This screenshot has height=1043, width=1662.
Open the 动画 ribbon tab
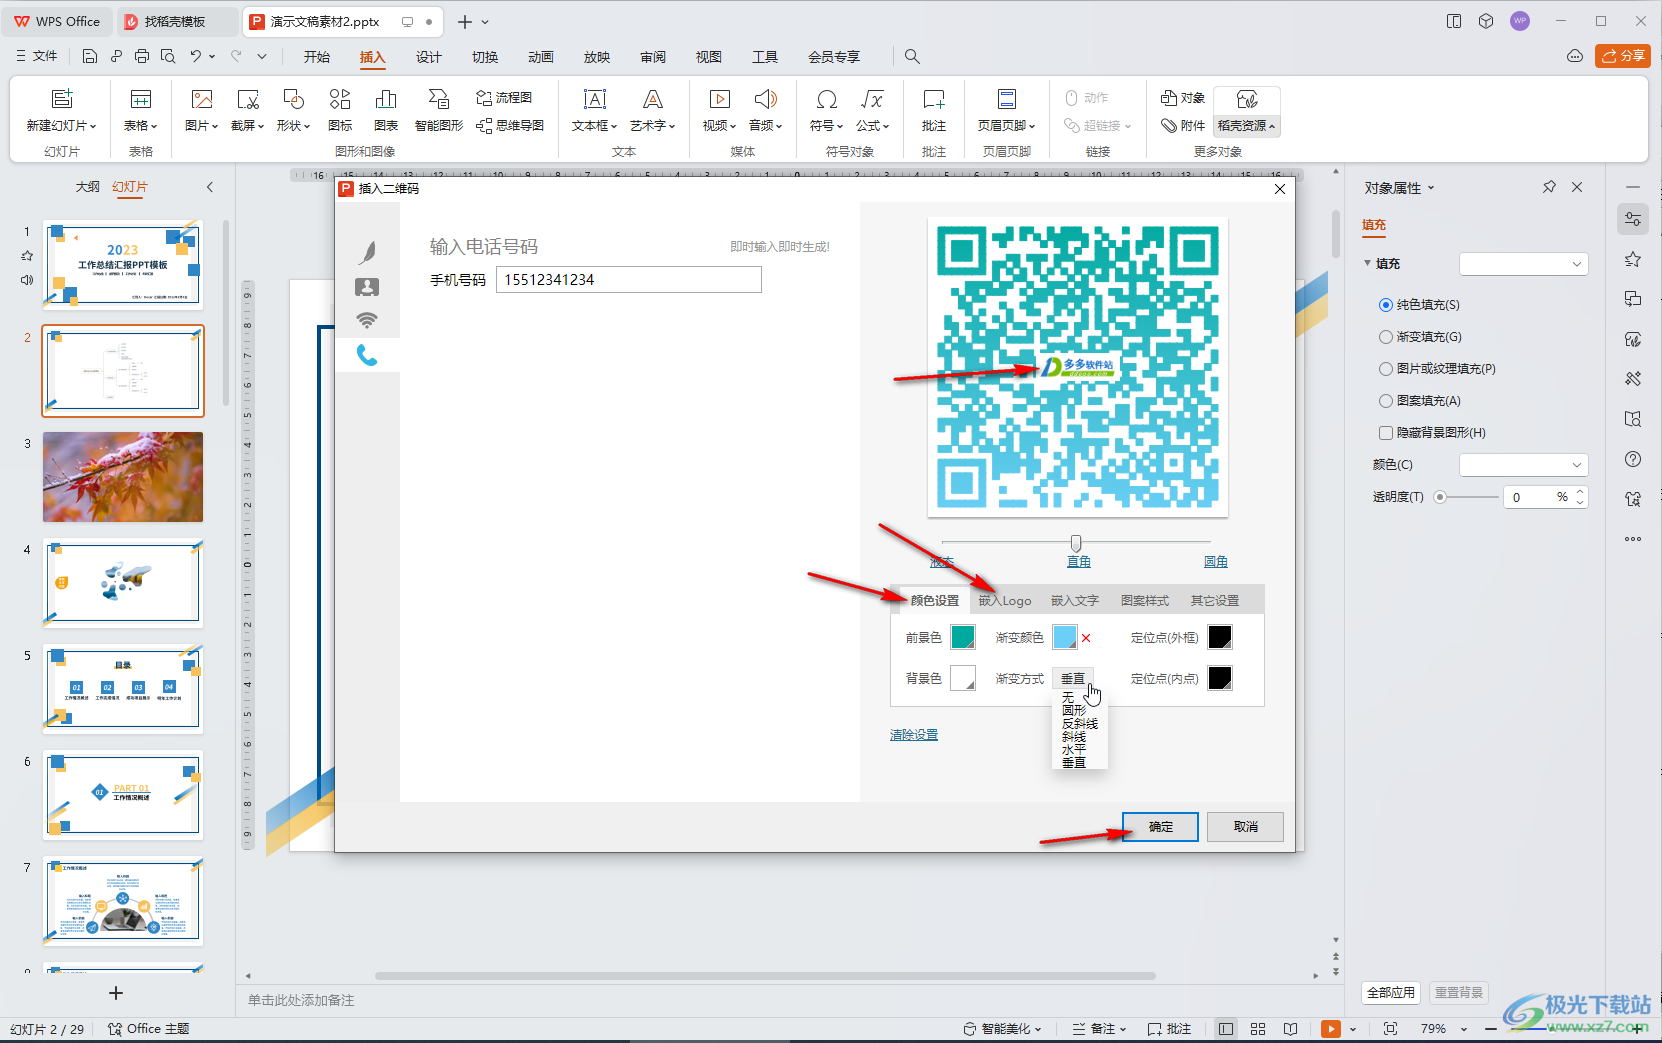coord(541,57)
